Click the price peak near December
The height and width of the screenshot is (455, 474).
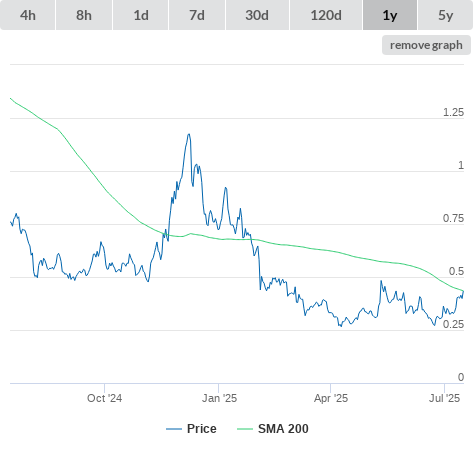tap(189, 134)
